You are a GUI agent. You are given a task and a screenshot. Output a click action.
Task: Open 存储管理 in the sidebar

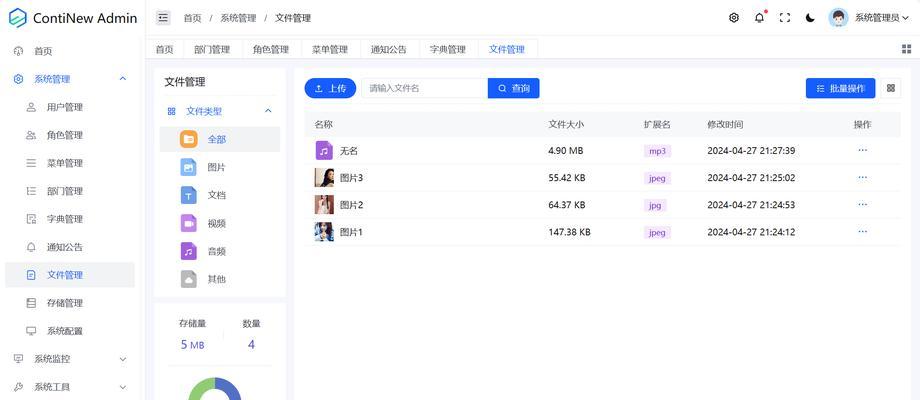[70, 303]
